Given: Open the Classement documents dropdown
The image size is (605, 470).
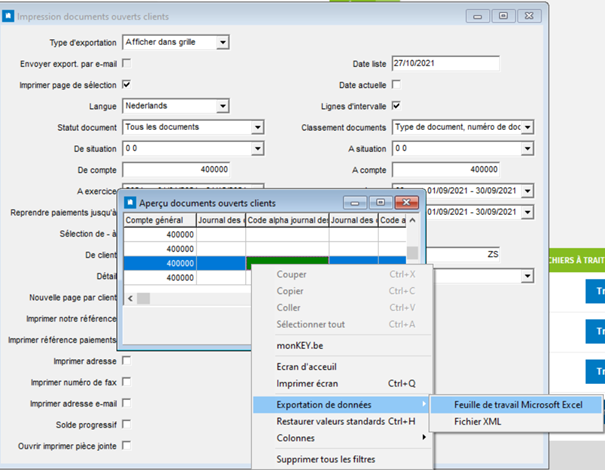Looking at the screenshot, I should [527, 127].
